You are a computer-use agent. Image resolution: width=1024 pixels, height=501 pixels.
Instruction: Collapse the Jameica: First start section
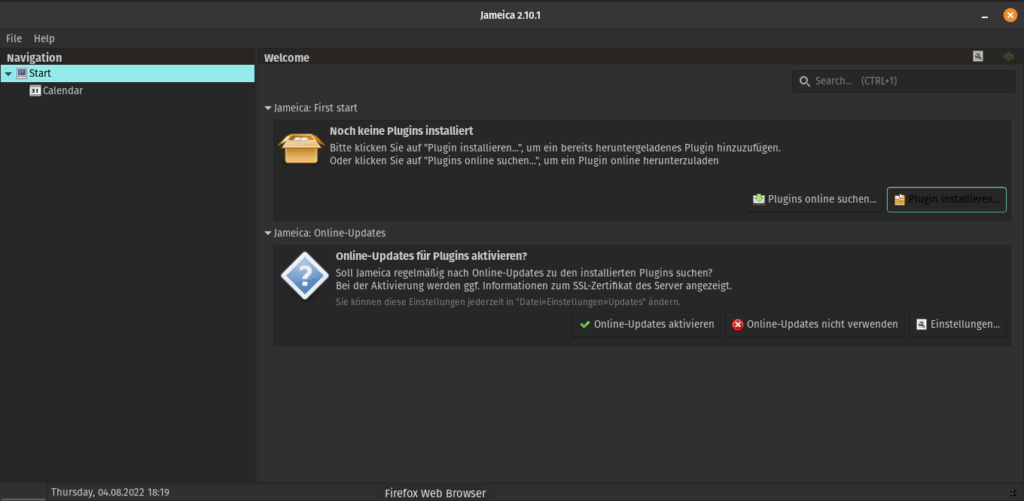click(268, 108)
